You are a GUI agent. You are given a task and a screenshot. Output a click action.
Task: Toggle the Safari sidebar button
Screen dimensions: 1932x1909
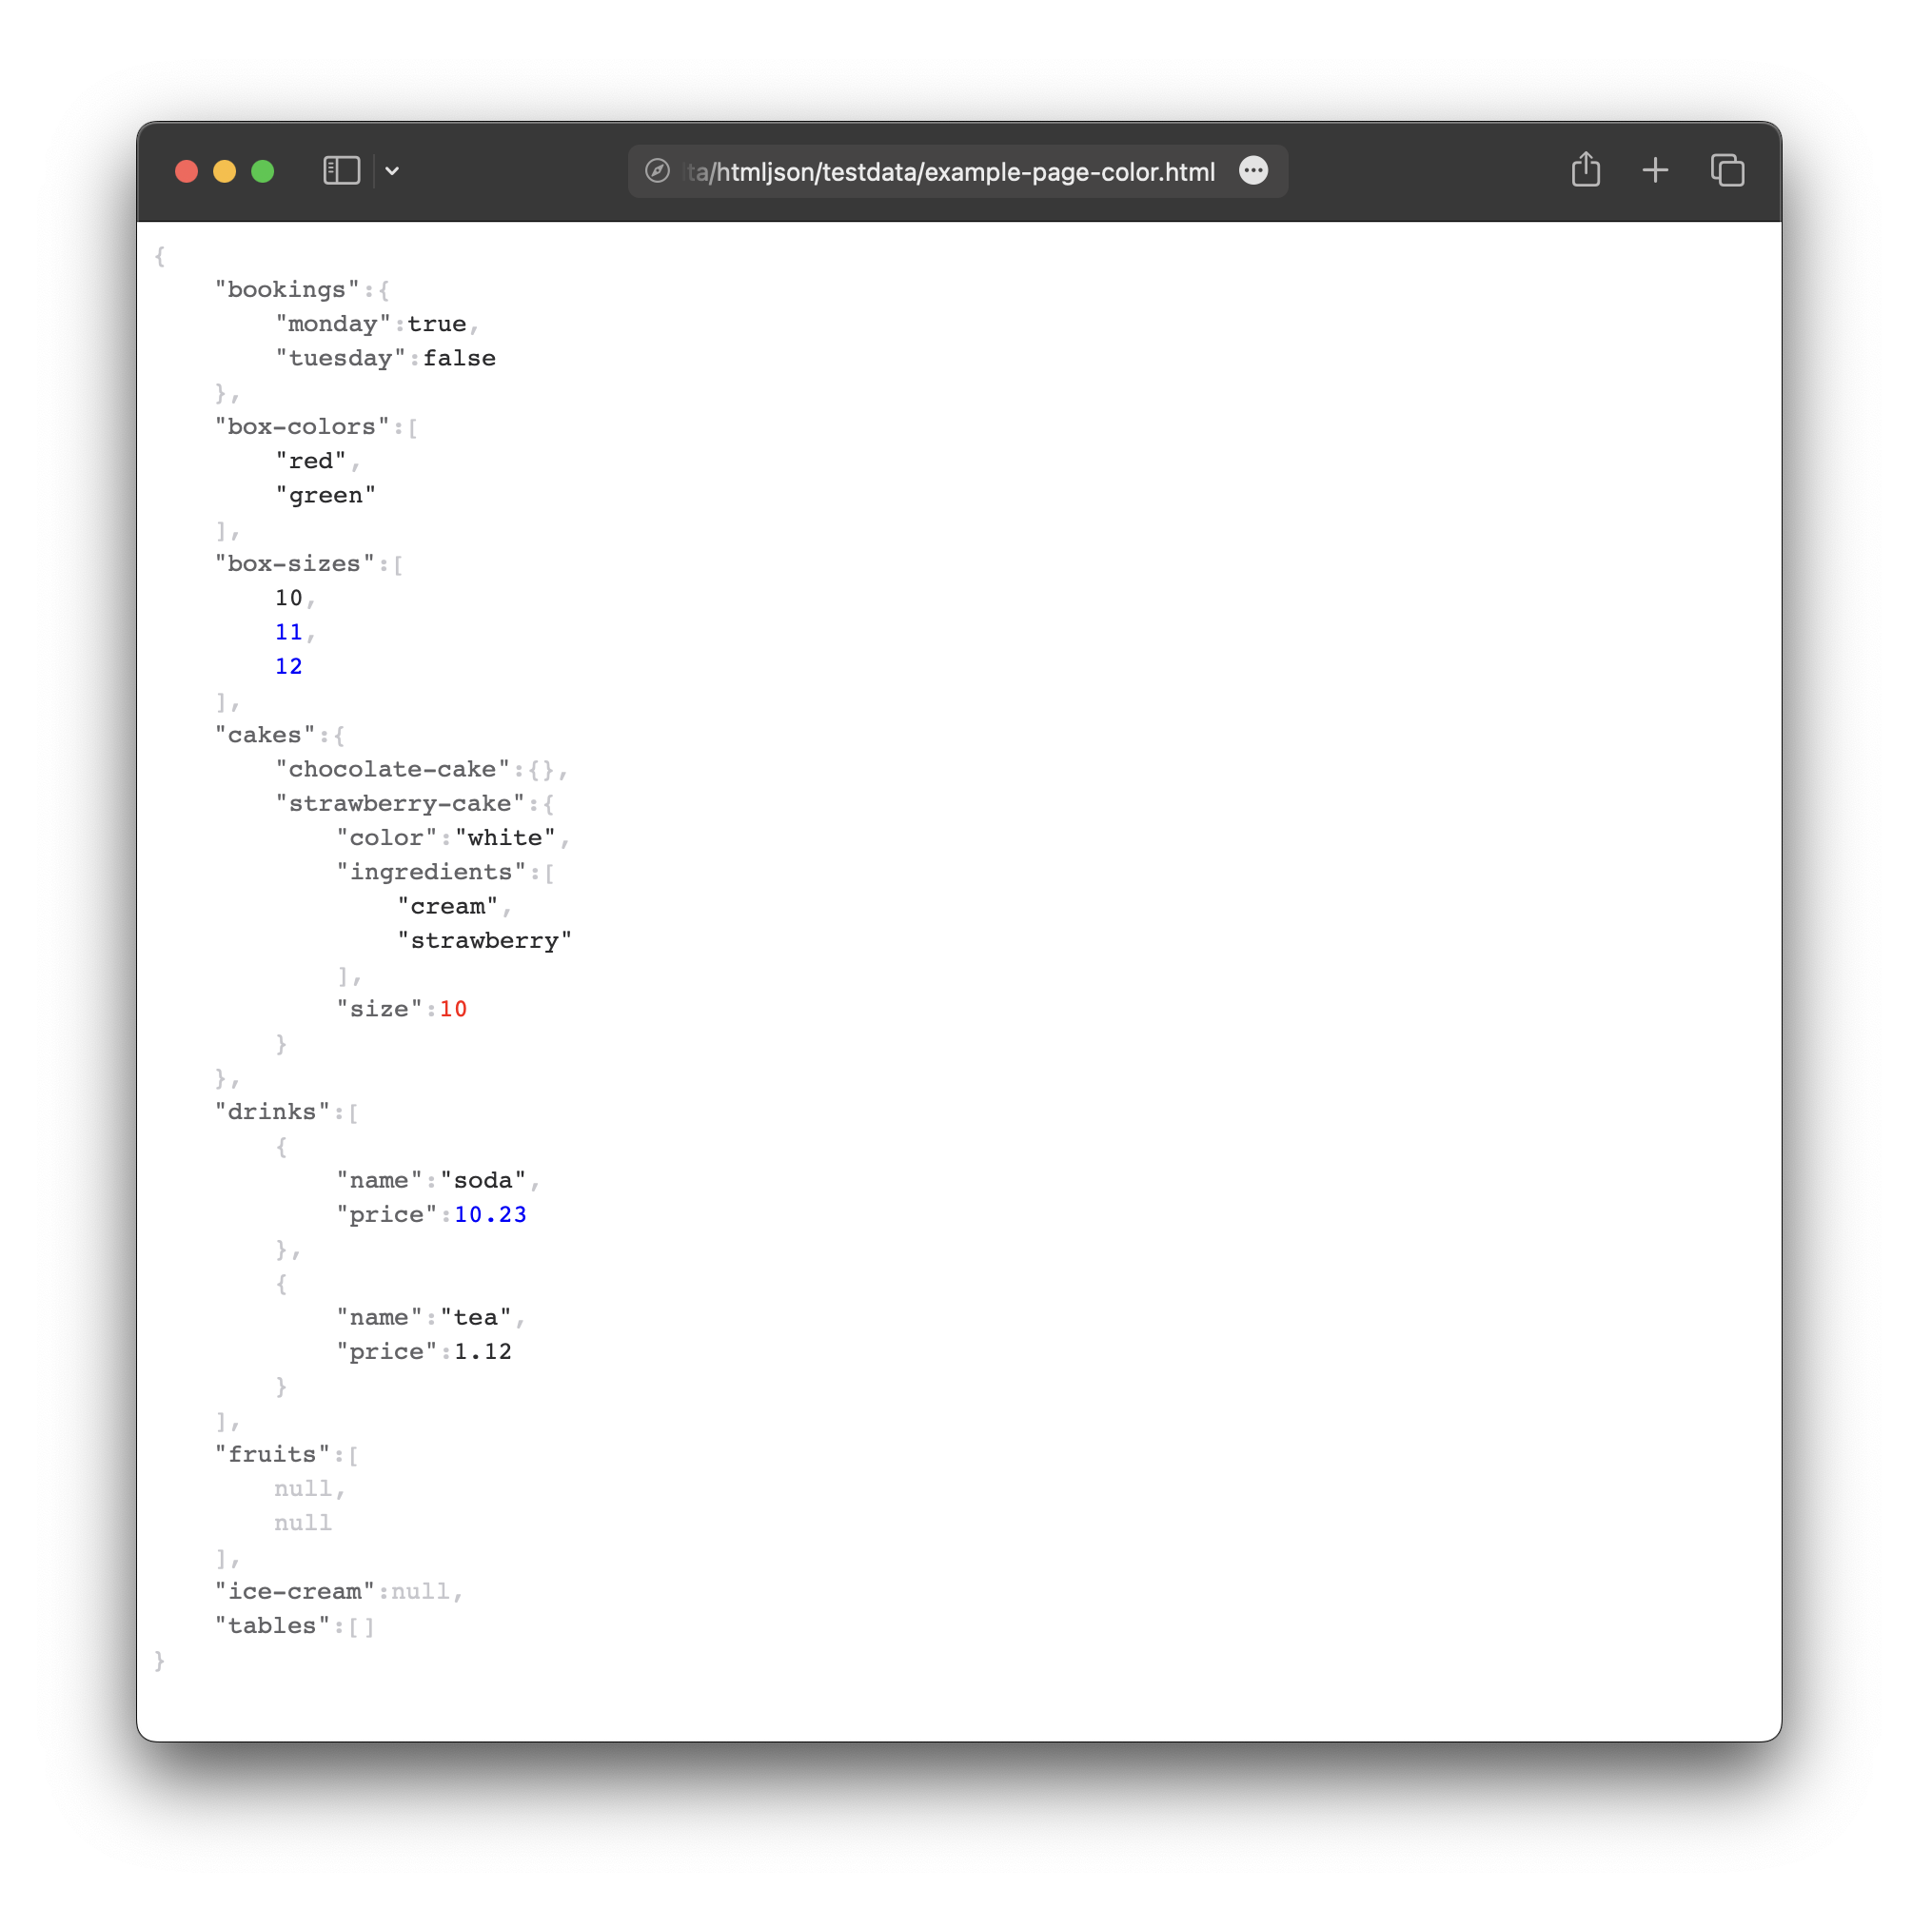coord(341,171)
